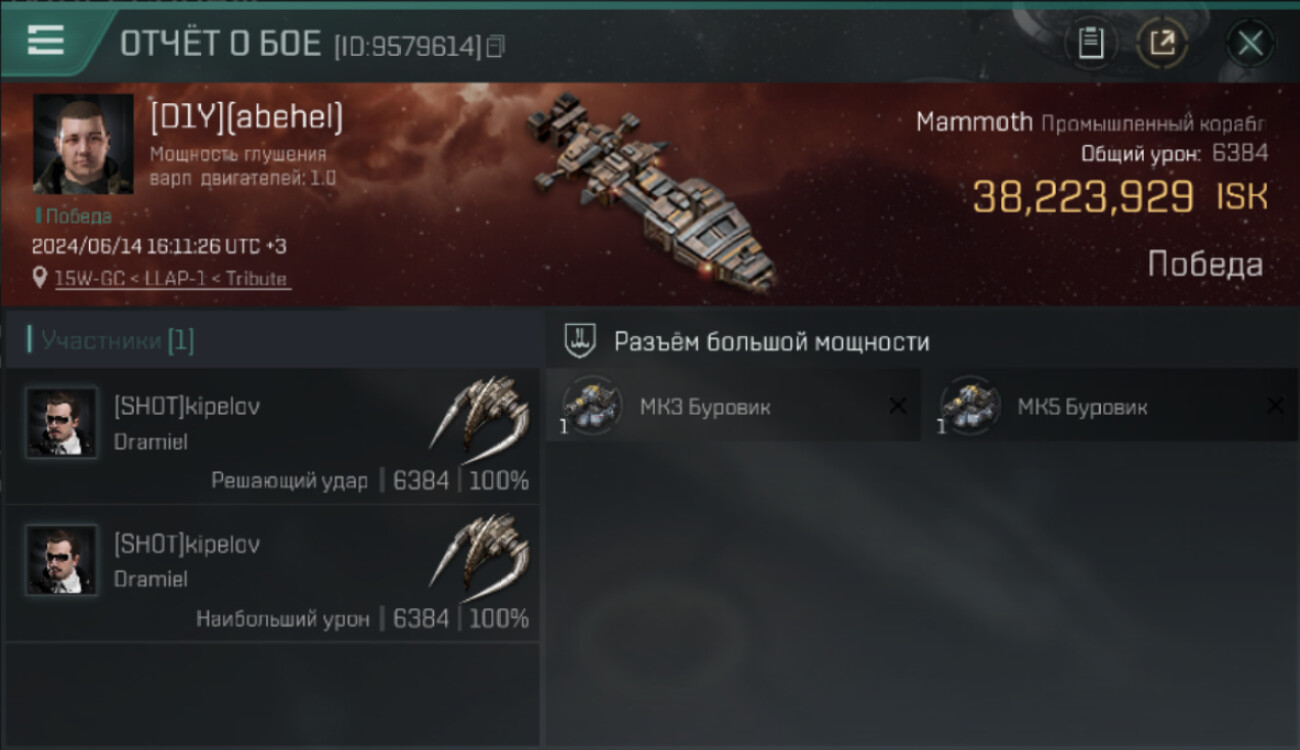This screenshot has height=750, width=1300.
Task: Click the X beside МК3 Буровик
Action: click(x=898, y=405)
